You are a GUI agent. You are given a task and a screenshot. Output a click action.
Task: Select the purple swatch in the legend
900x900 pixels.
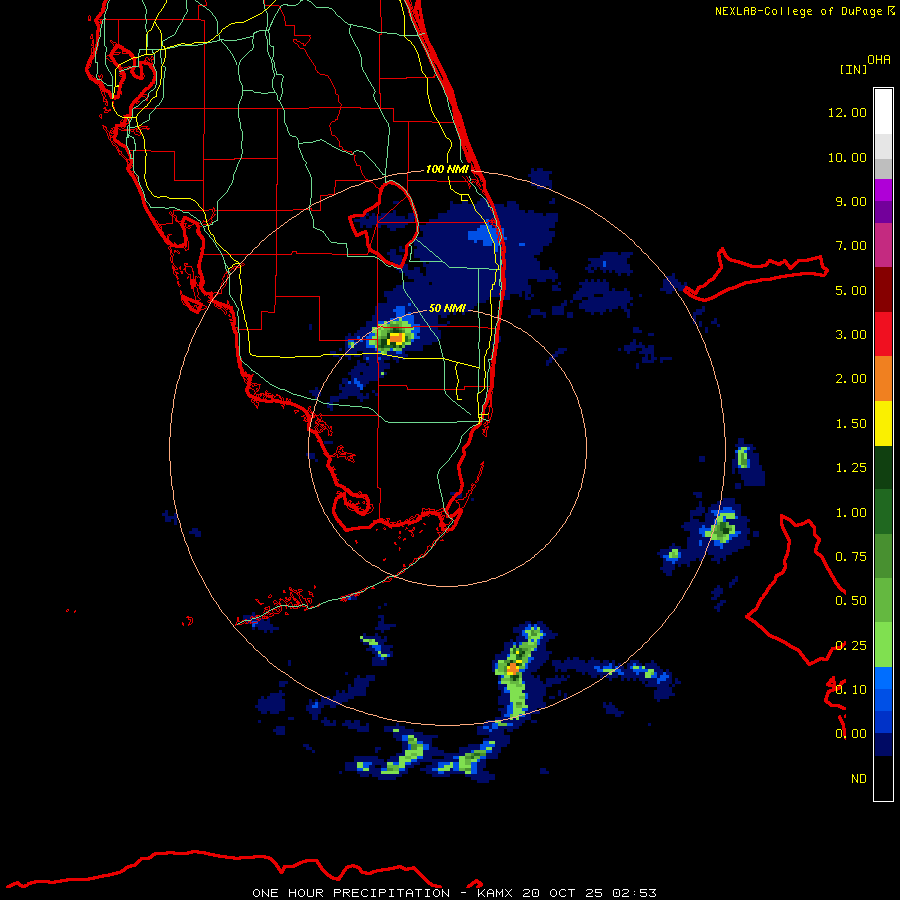tap(883, 212)
